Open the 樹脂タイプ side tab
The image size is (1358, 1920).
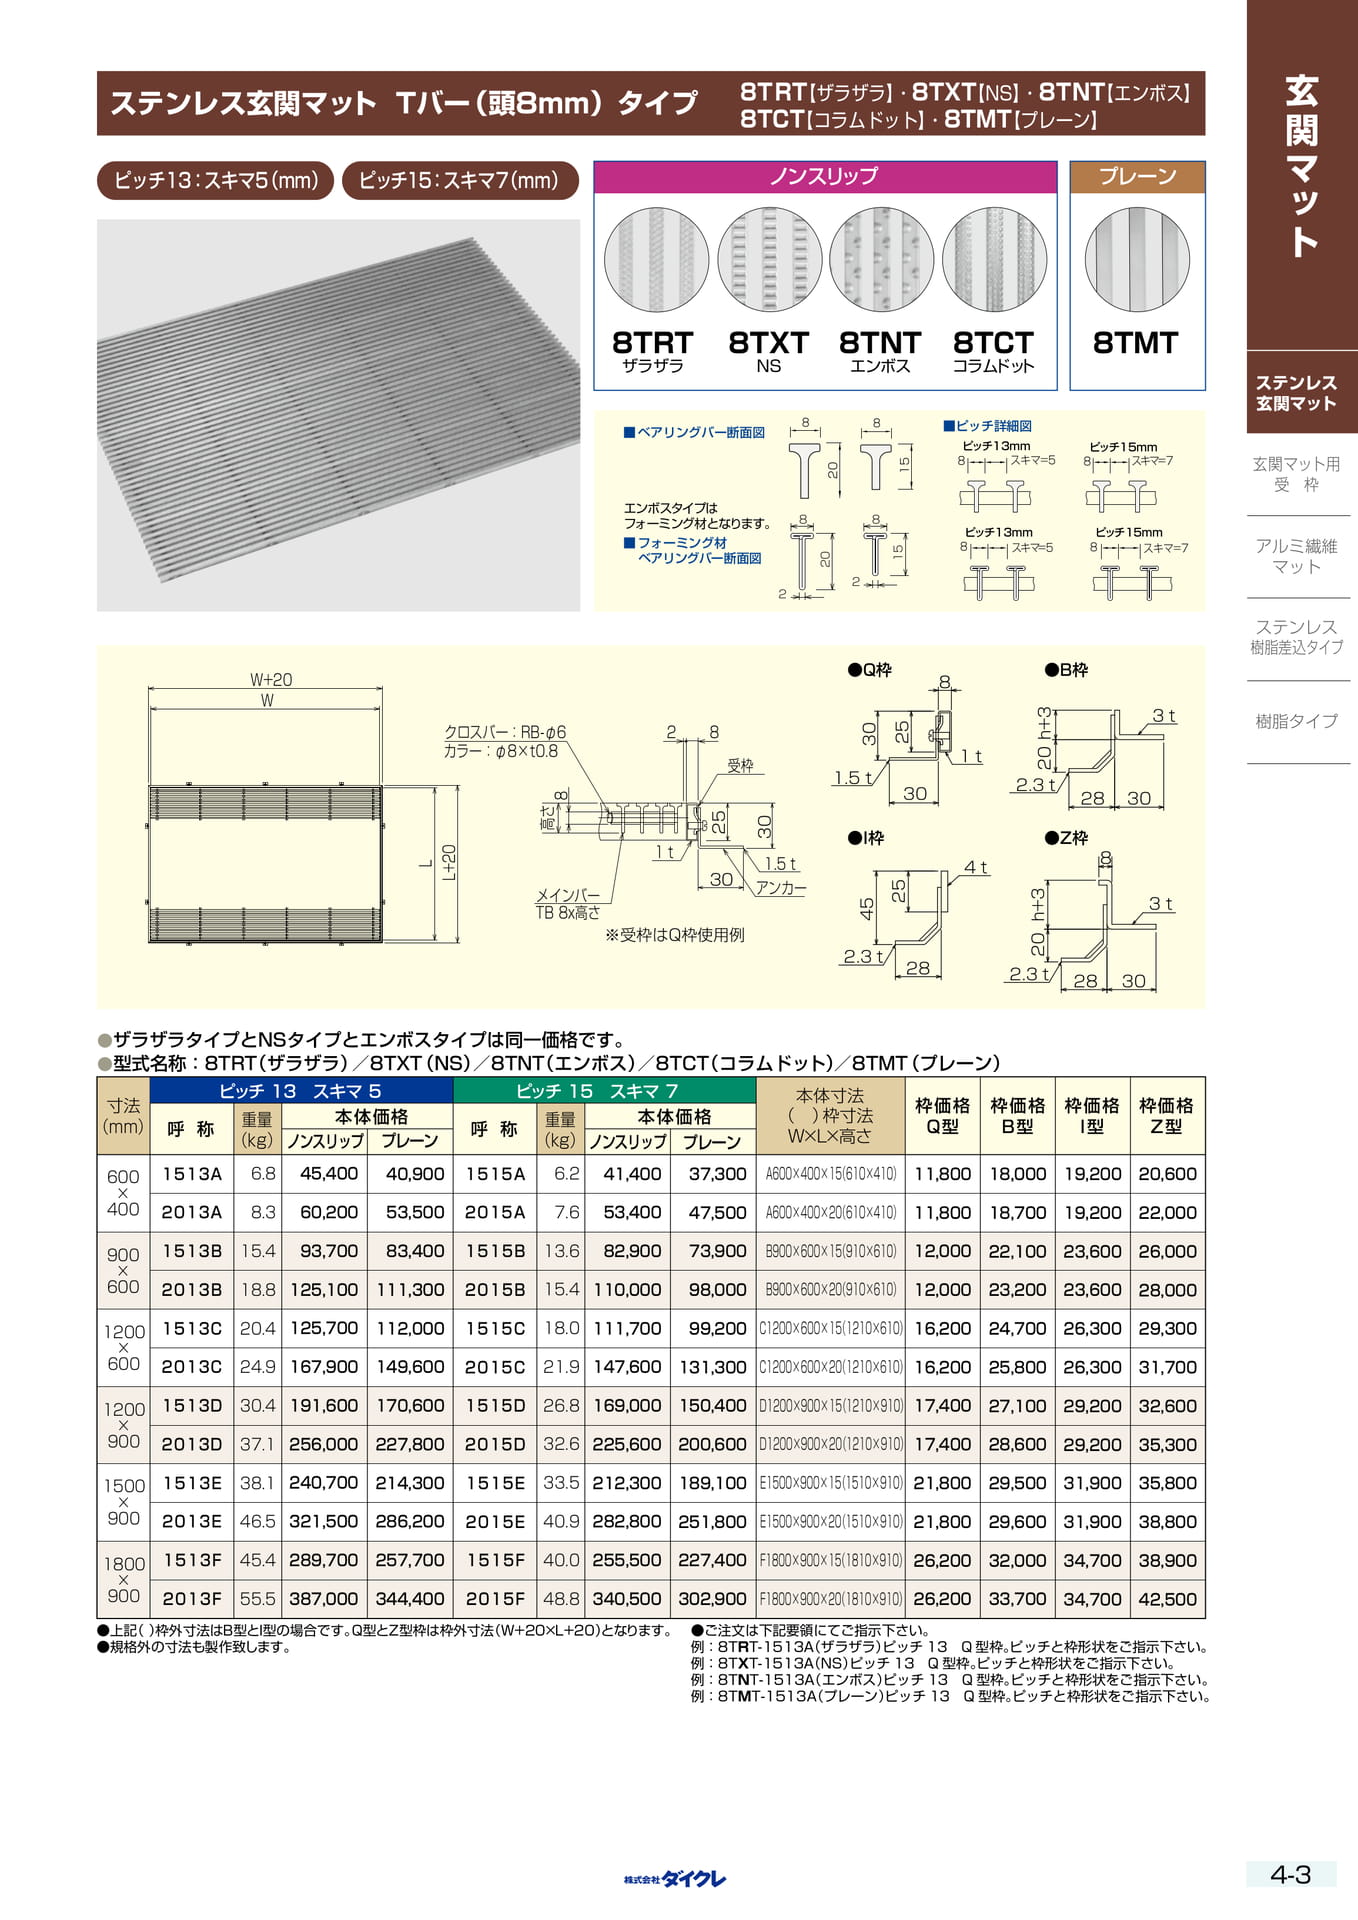(1297, 721)
